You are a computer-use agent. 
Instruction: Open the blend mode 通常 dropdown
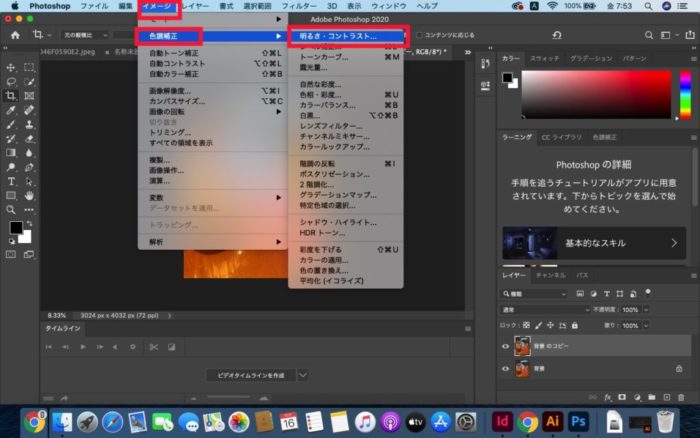(545, 310)
